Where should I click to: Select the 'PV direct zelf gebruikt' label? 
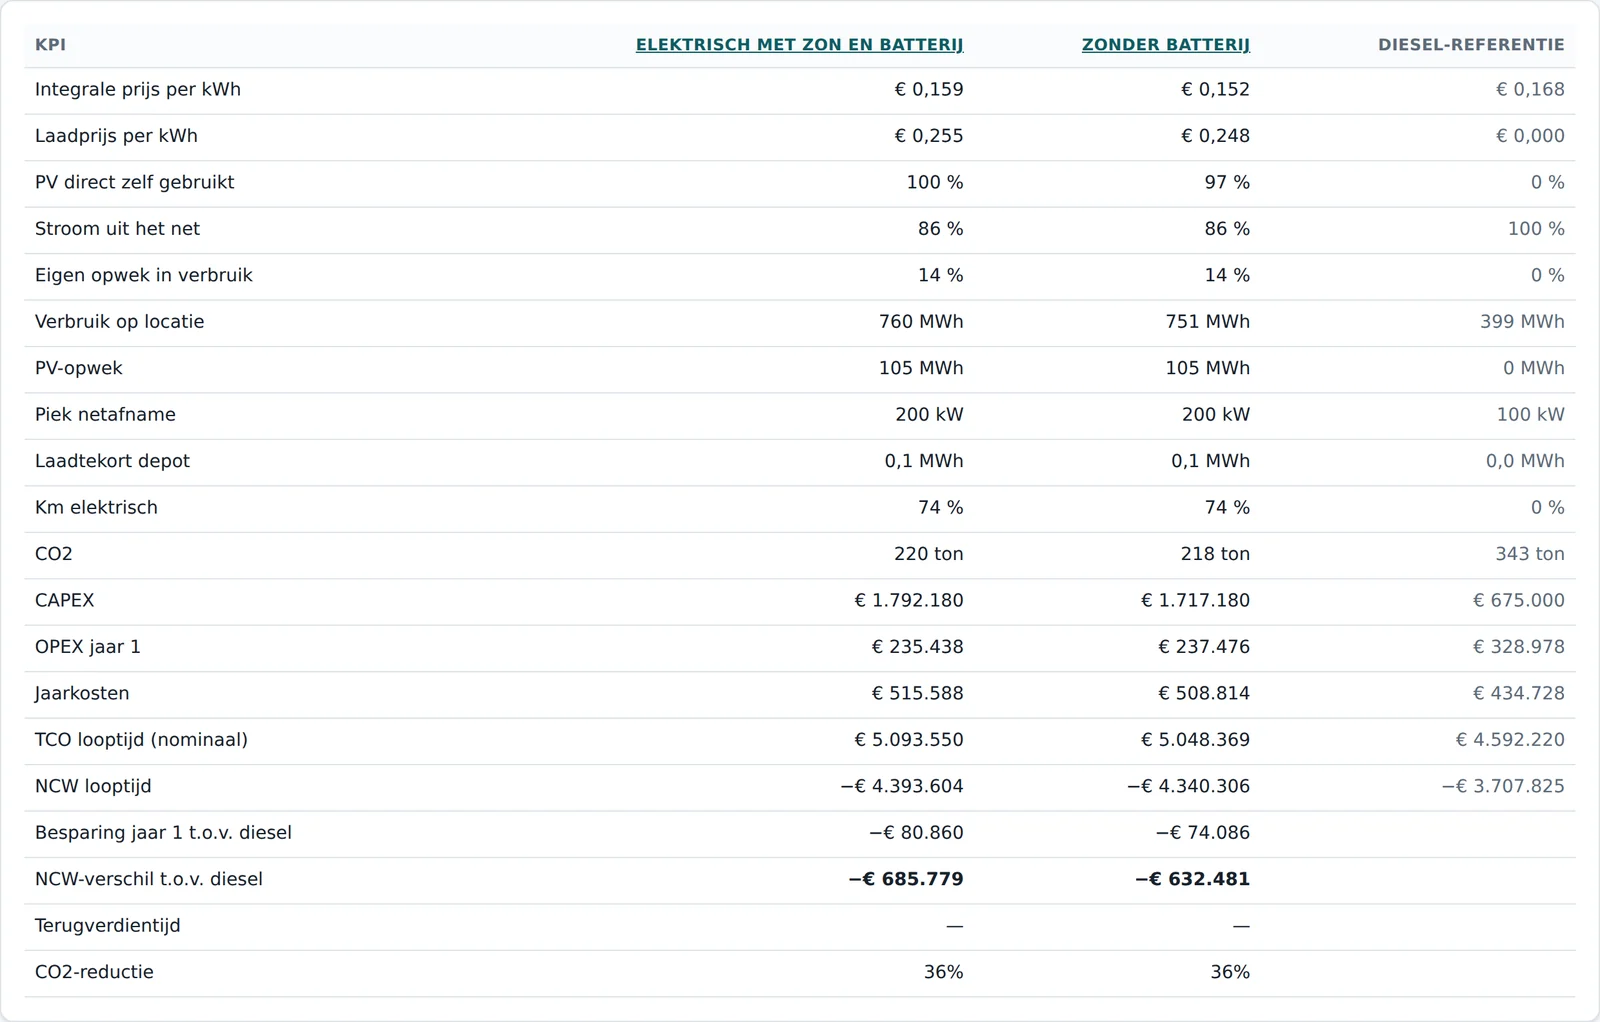pyautogui.click(x=134, y=183)
